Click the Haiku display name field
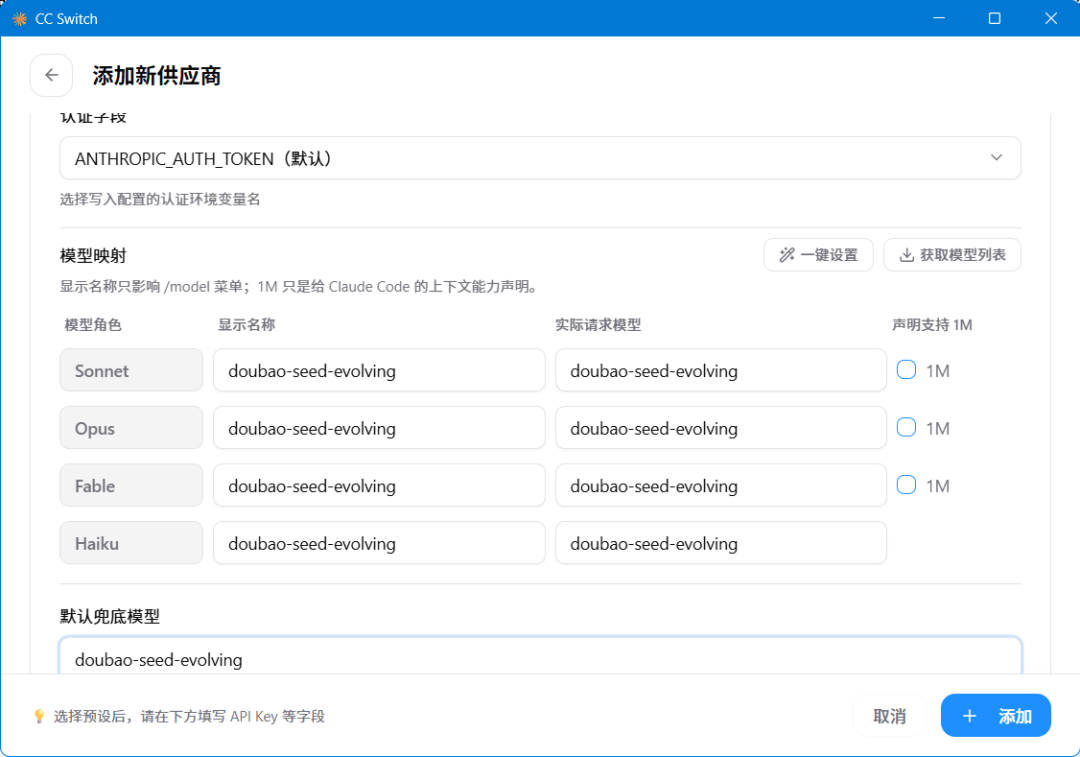Viewport: 1080px width, 757px height. 379,543
